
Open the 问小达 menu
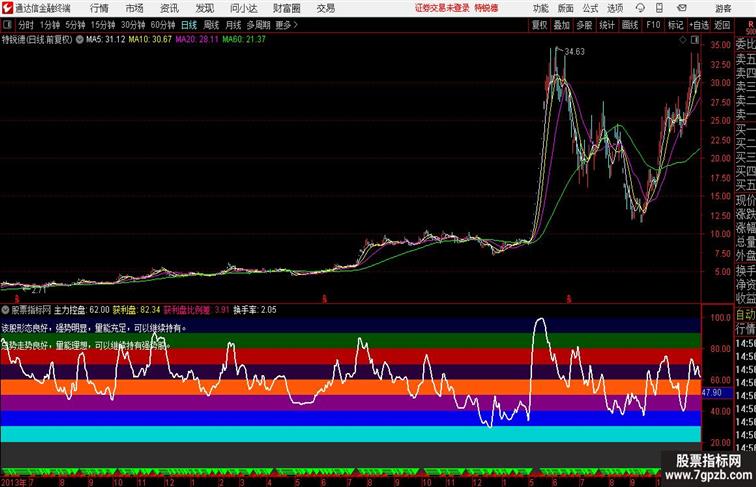pos(243,8)
